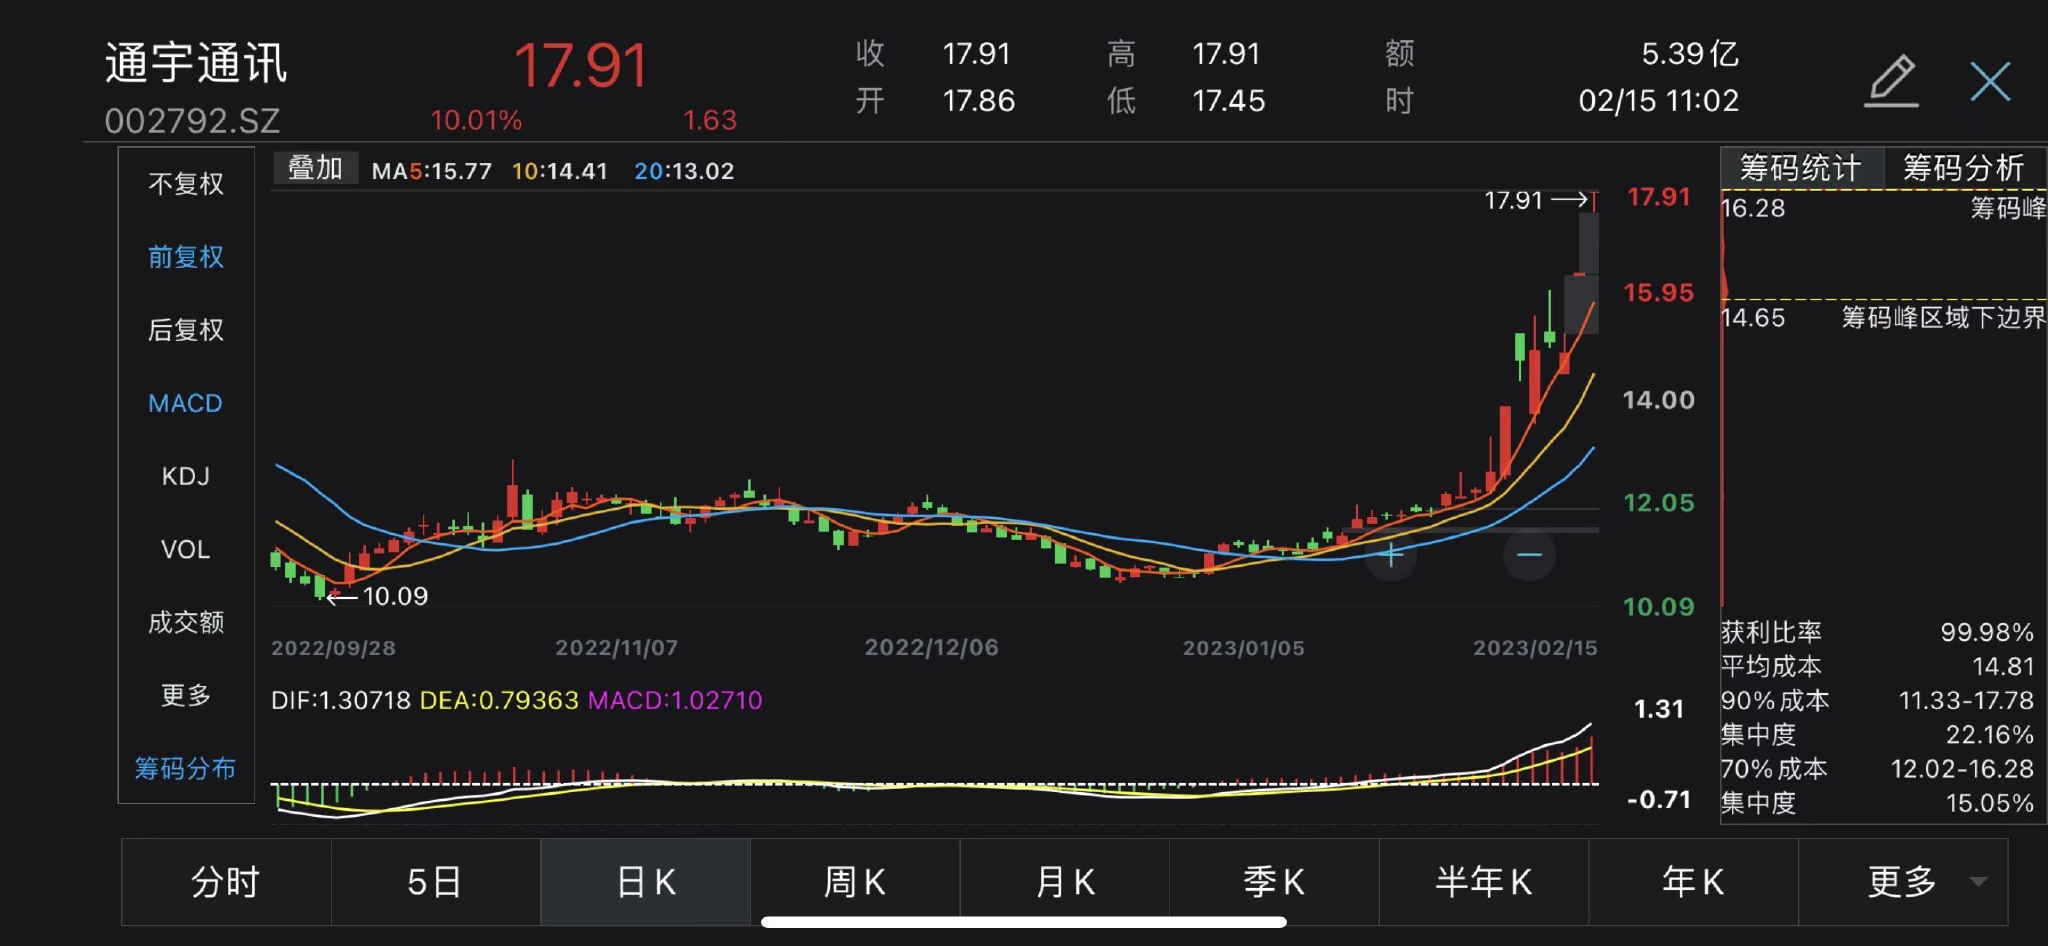Tap the 17.91 high price marker on chart
Viewport: 2048px width, 946px height.
tap(1537, 200)
